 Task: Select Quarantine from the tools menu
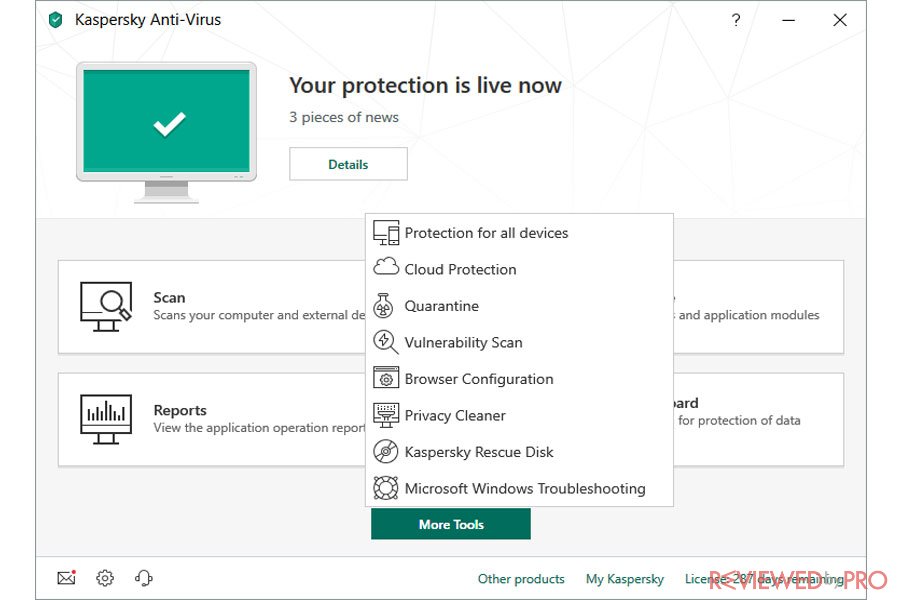(x=519, y=305)
